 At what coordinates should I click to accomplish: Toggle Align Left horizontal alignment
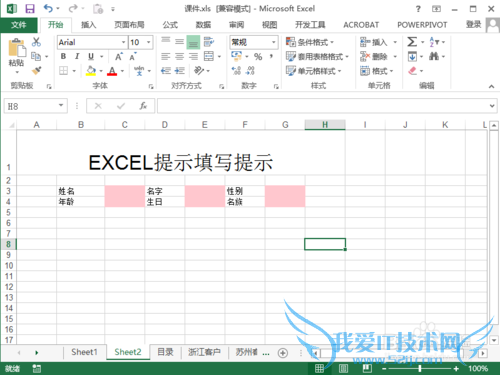tap(166, 56)
